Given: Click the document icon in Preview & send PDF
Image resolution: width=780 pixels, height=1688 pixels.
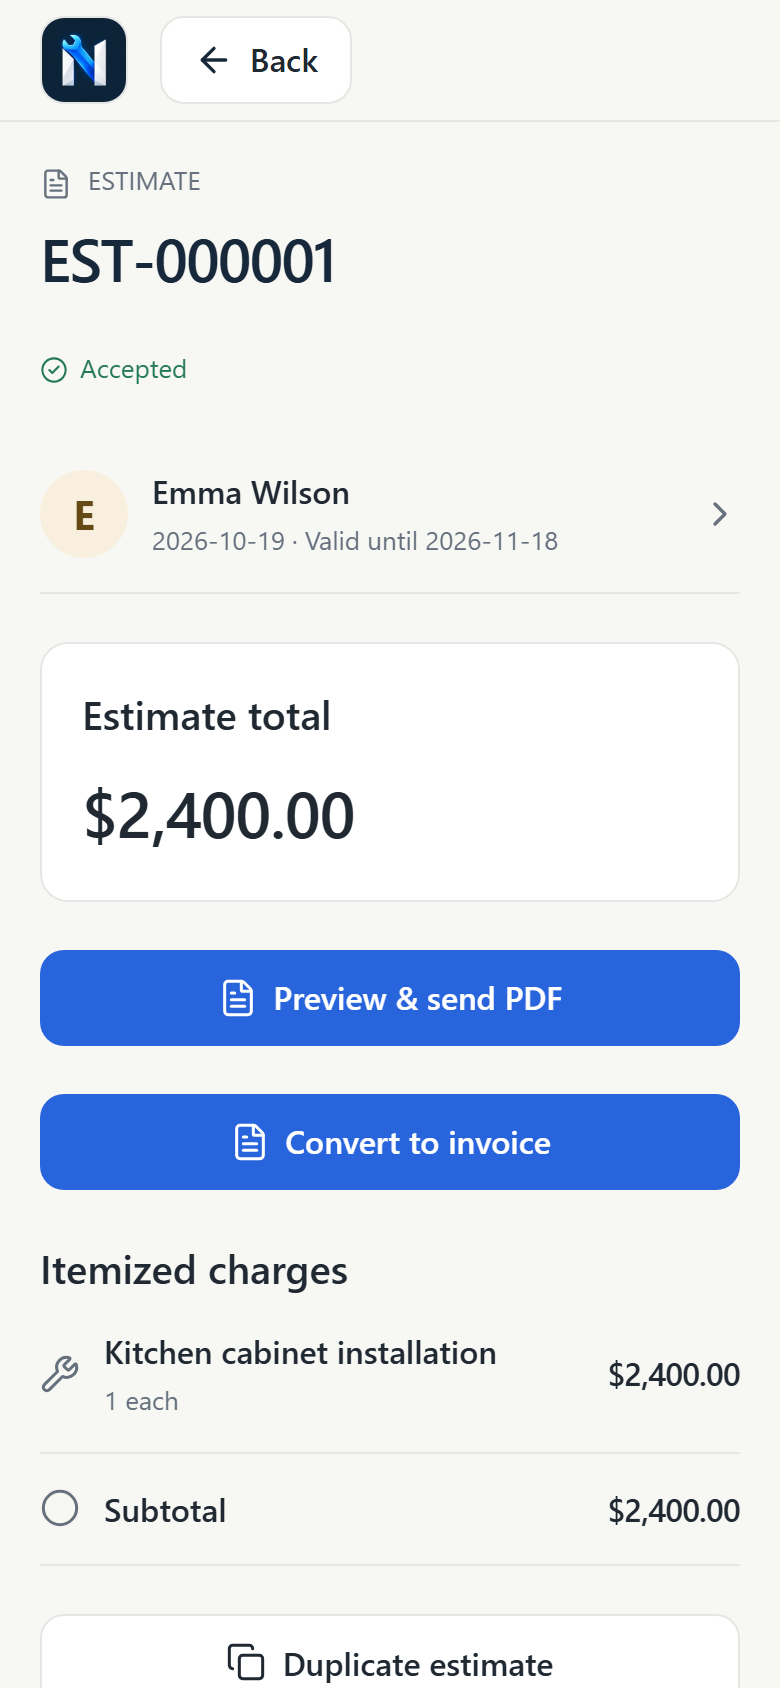Looking at the screenshot, I should pos(238,998).
